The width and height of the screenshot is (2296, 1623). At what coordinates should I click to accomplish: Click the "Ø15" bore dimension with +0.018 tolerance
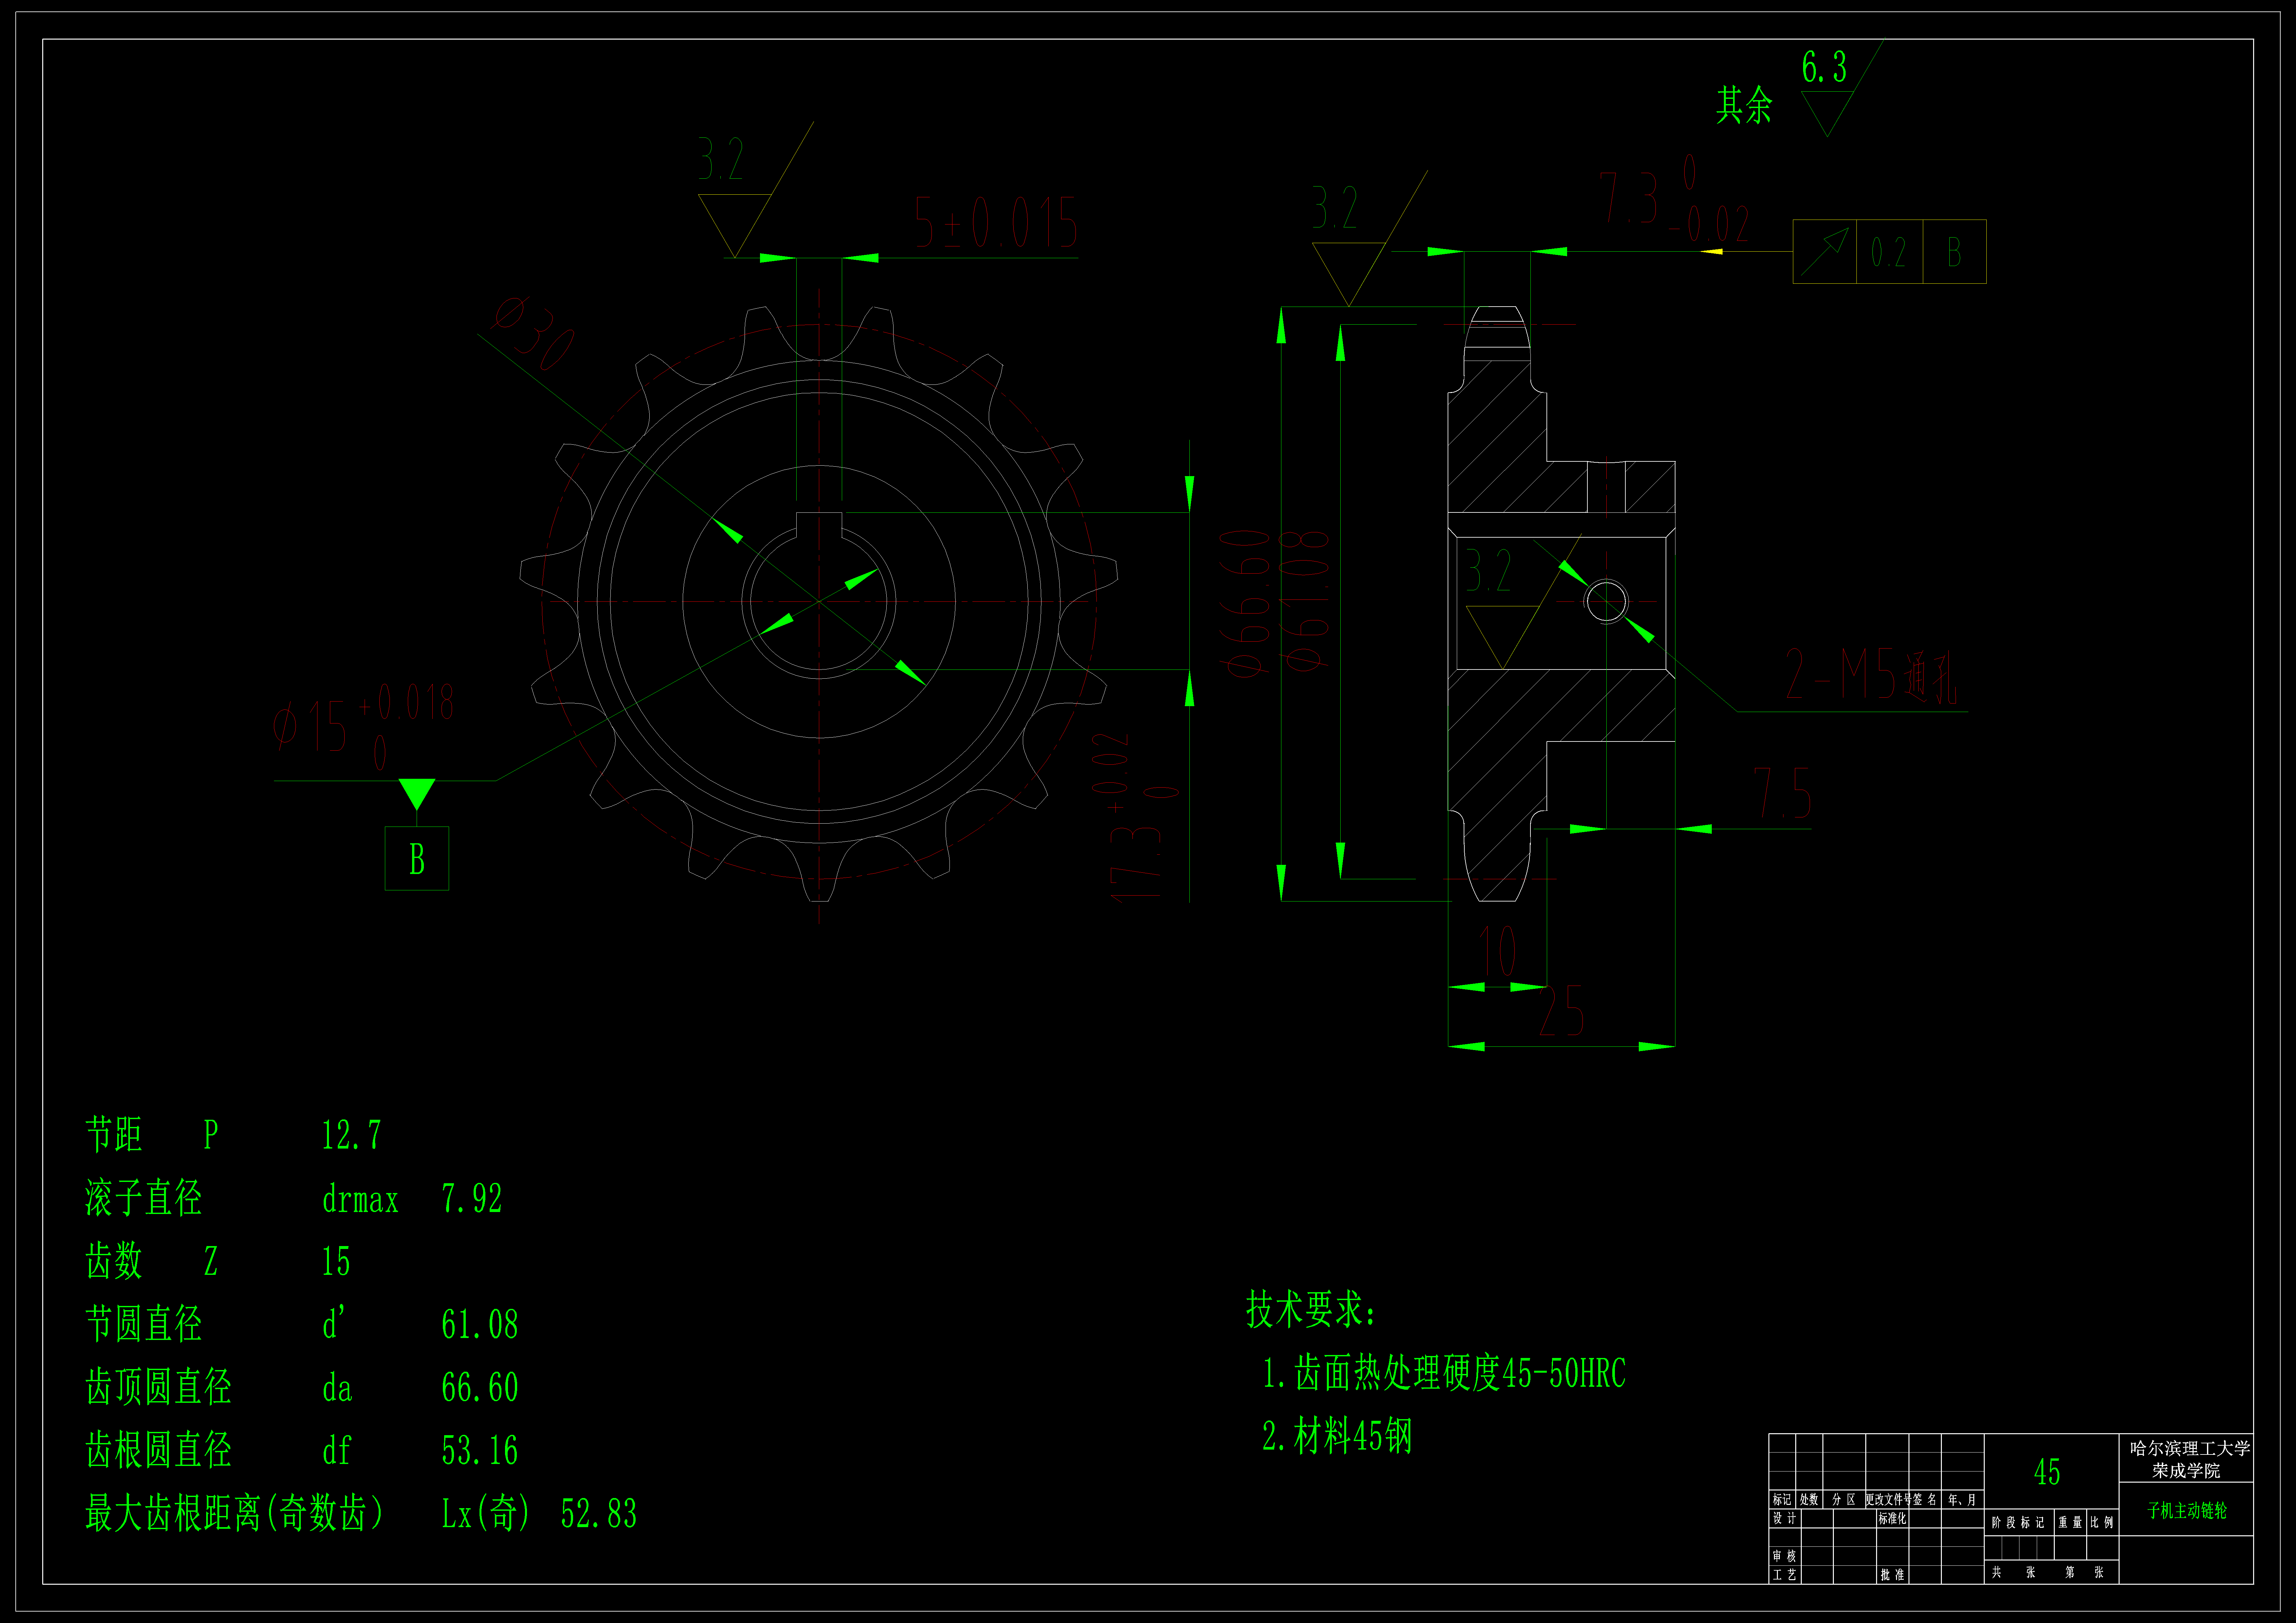[364, 727]
